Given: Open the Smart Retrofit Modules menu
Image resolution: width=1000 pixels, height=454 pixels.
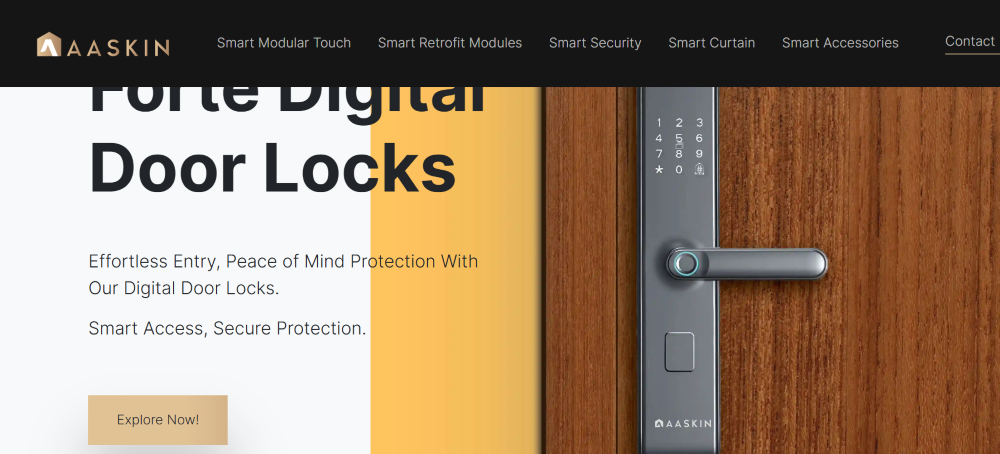Looking at the screenshot, I should pos(450,43).
